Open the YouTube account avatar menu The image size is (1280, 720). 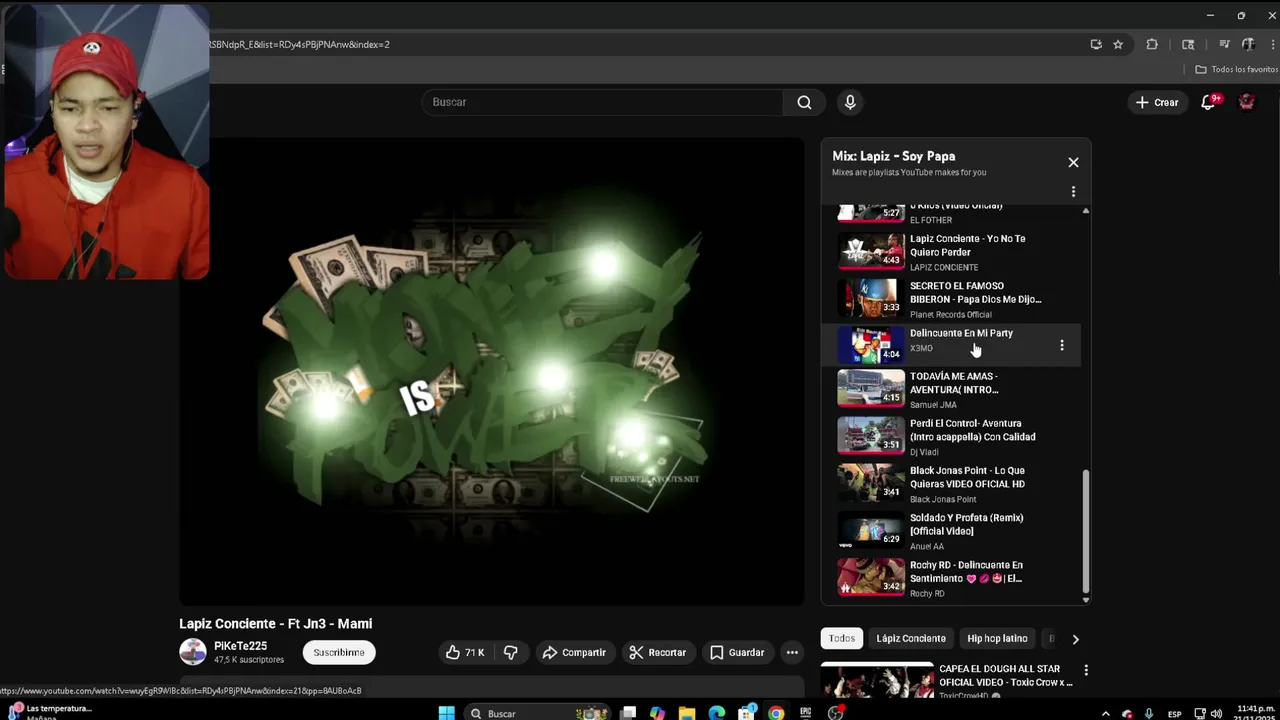1247,102
